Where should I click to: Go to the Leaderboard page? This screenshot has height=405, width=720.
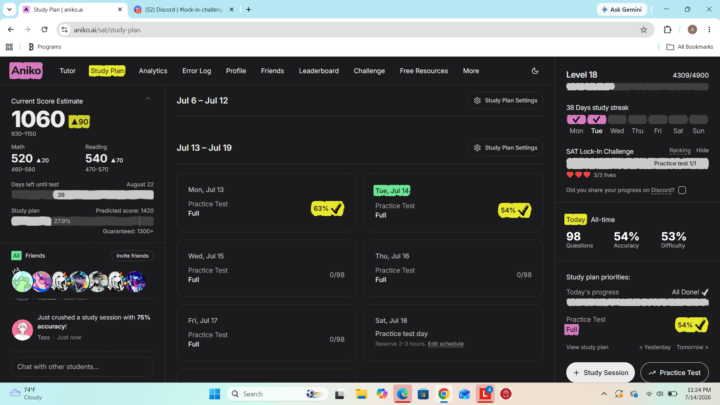click(x=319, y=71)
